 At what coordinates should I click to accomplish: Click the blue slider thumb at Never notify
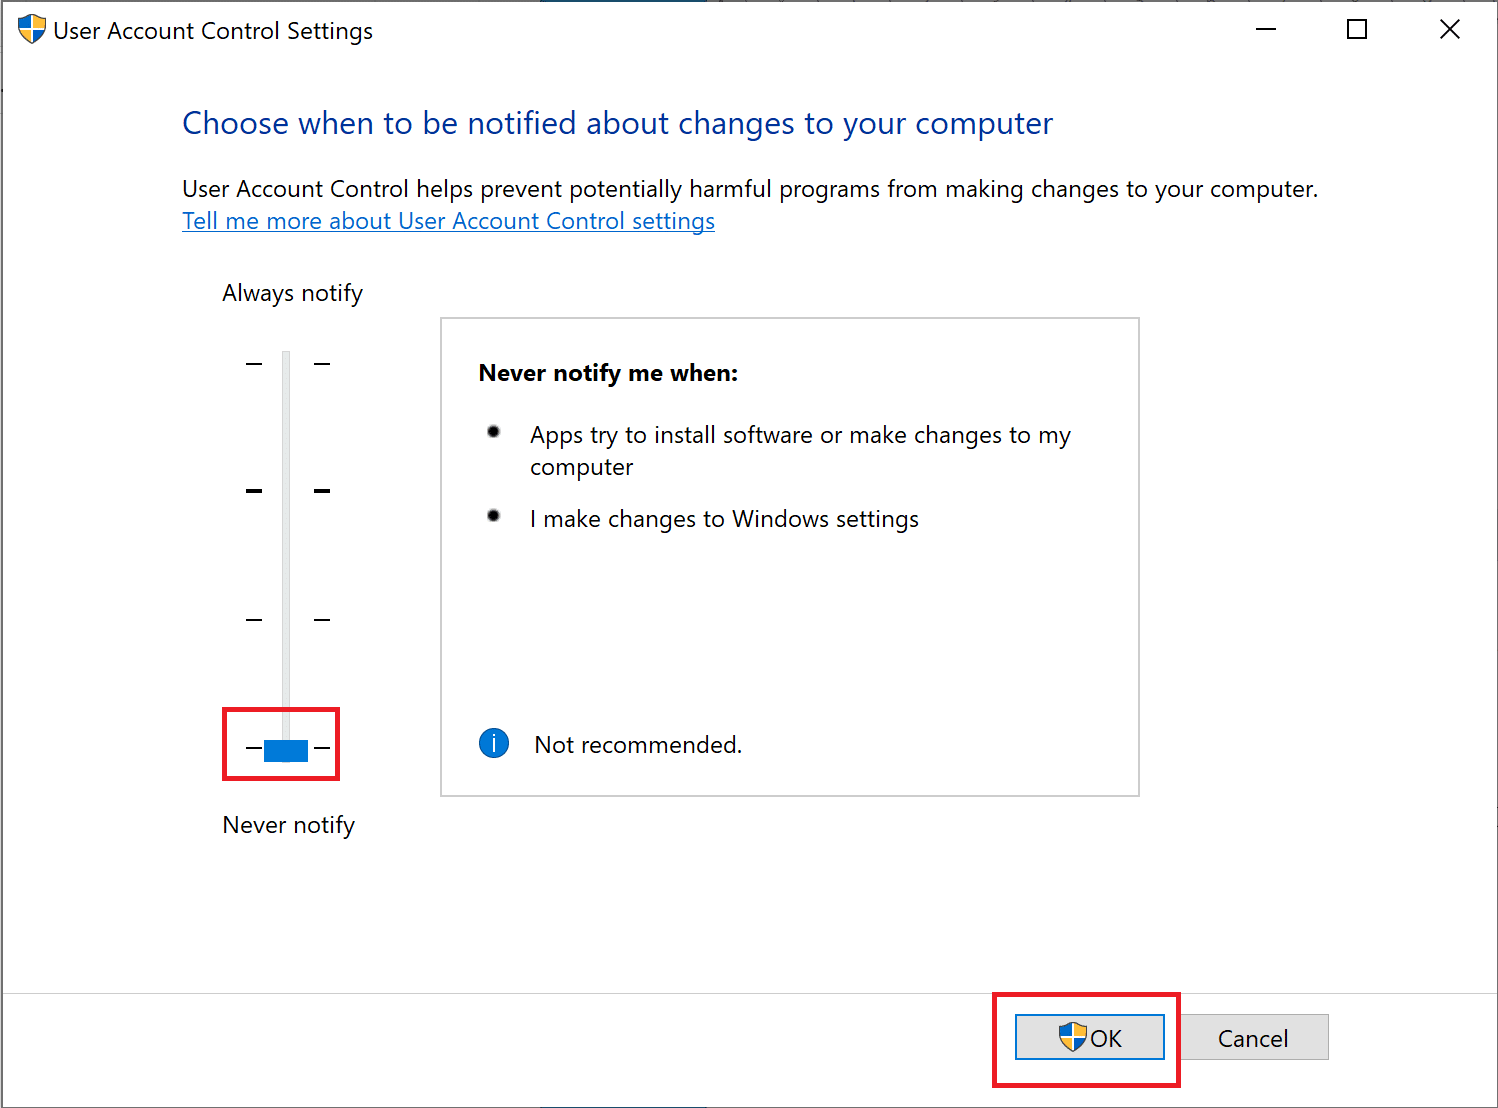click(x=286, y=749)
